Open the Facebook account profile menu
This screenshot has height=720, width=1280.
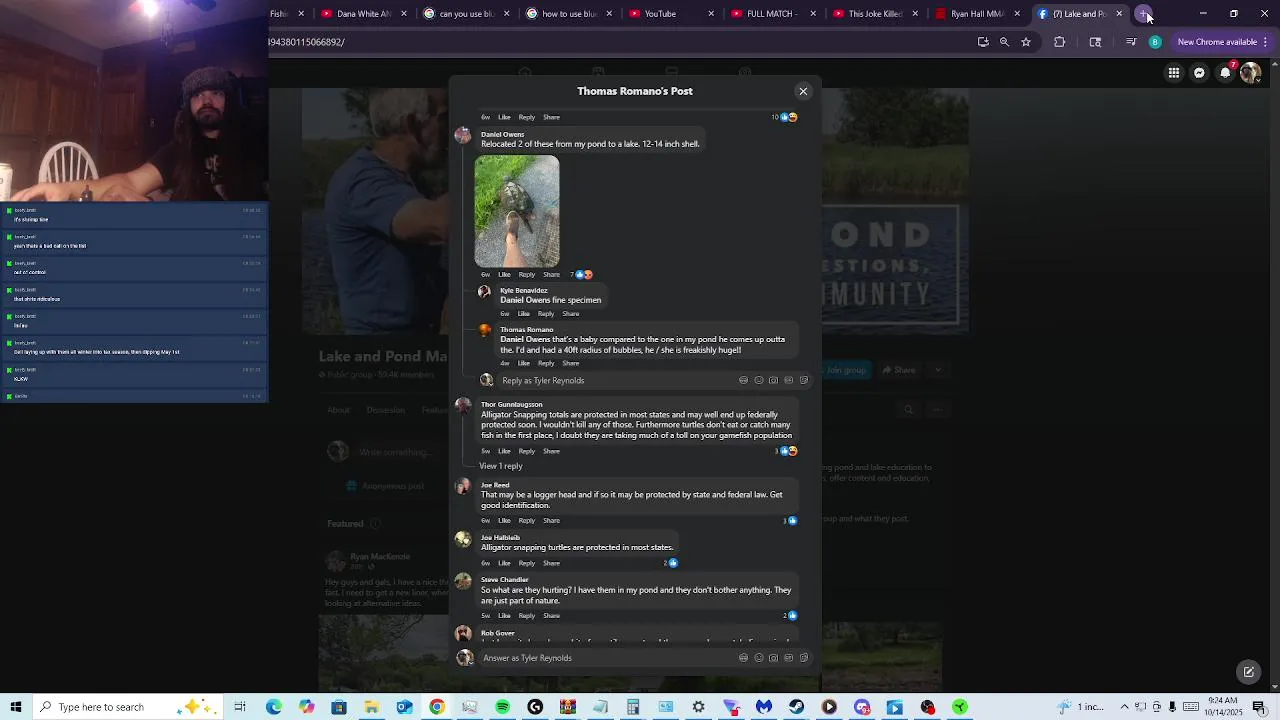[x=1250, y=73]
